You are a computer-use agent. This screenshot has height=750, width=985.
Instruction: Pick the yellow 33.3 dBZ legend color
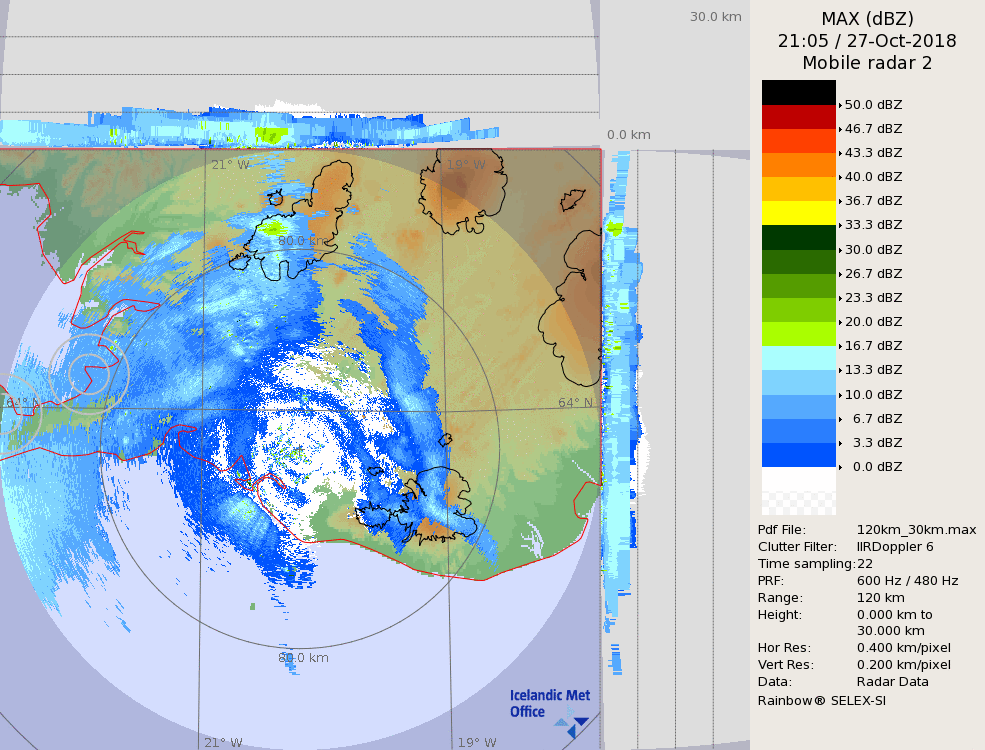pos(798,213)
